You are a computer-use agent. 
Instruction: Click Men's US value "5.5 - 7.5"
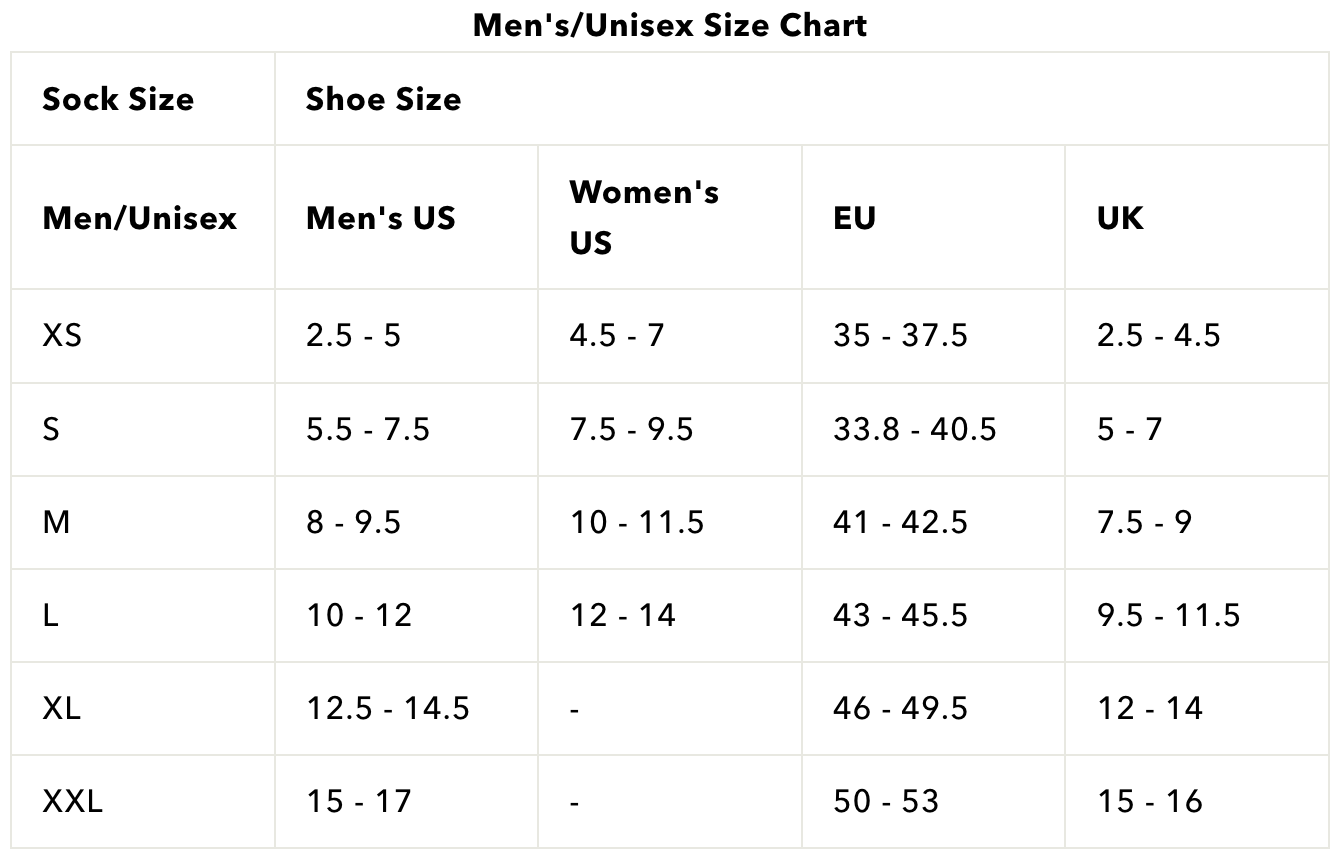pyautogui.click(x=367, y=429)
